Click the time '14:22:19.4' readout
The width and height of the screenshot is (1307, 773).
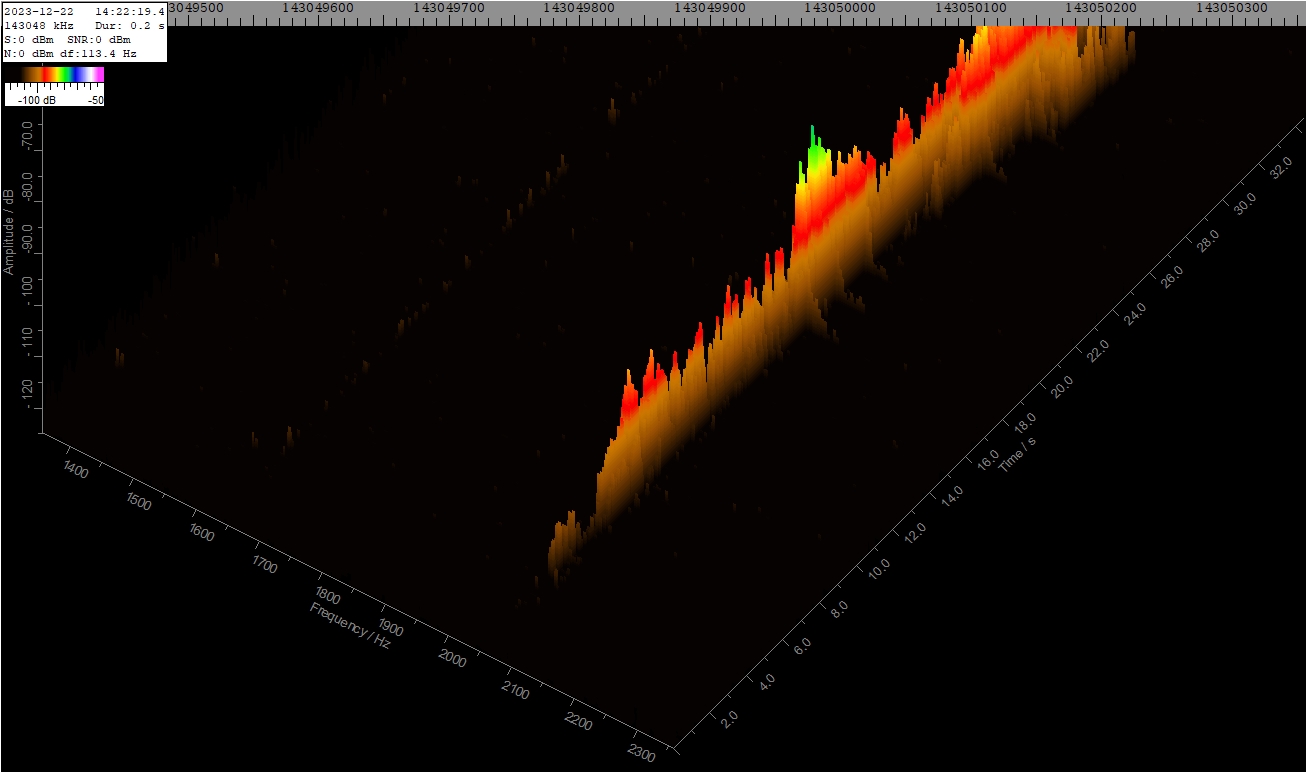point(130,12)
